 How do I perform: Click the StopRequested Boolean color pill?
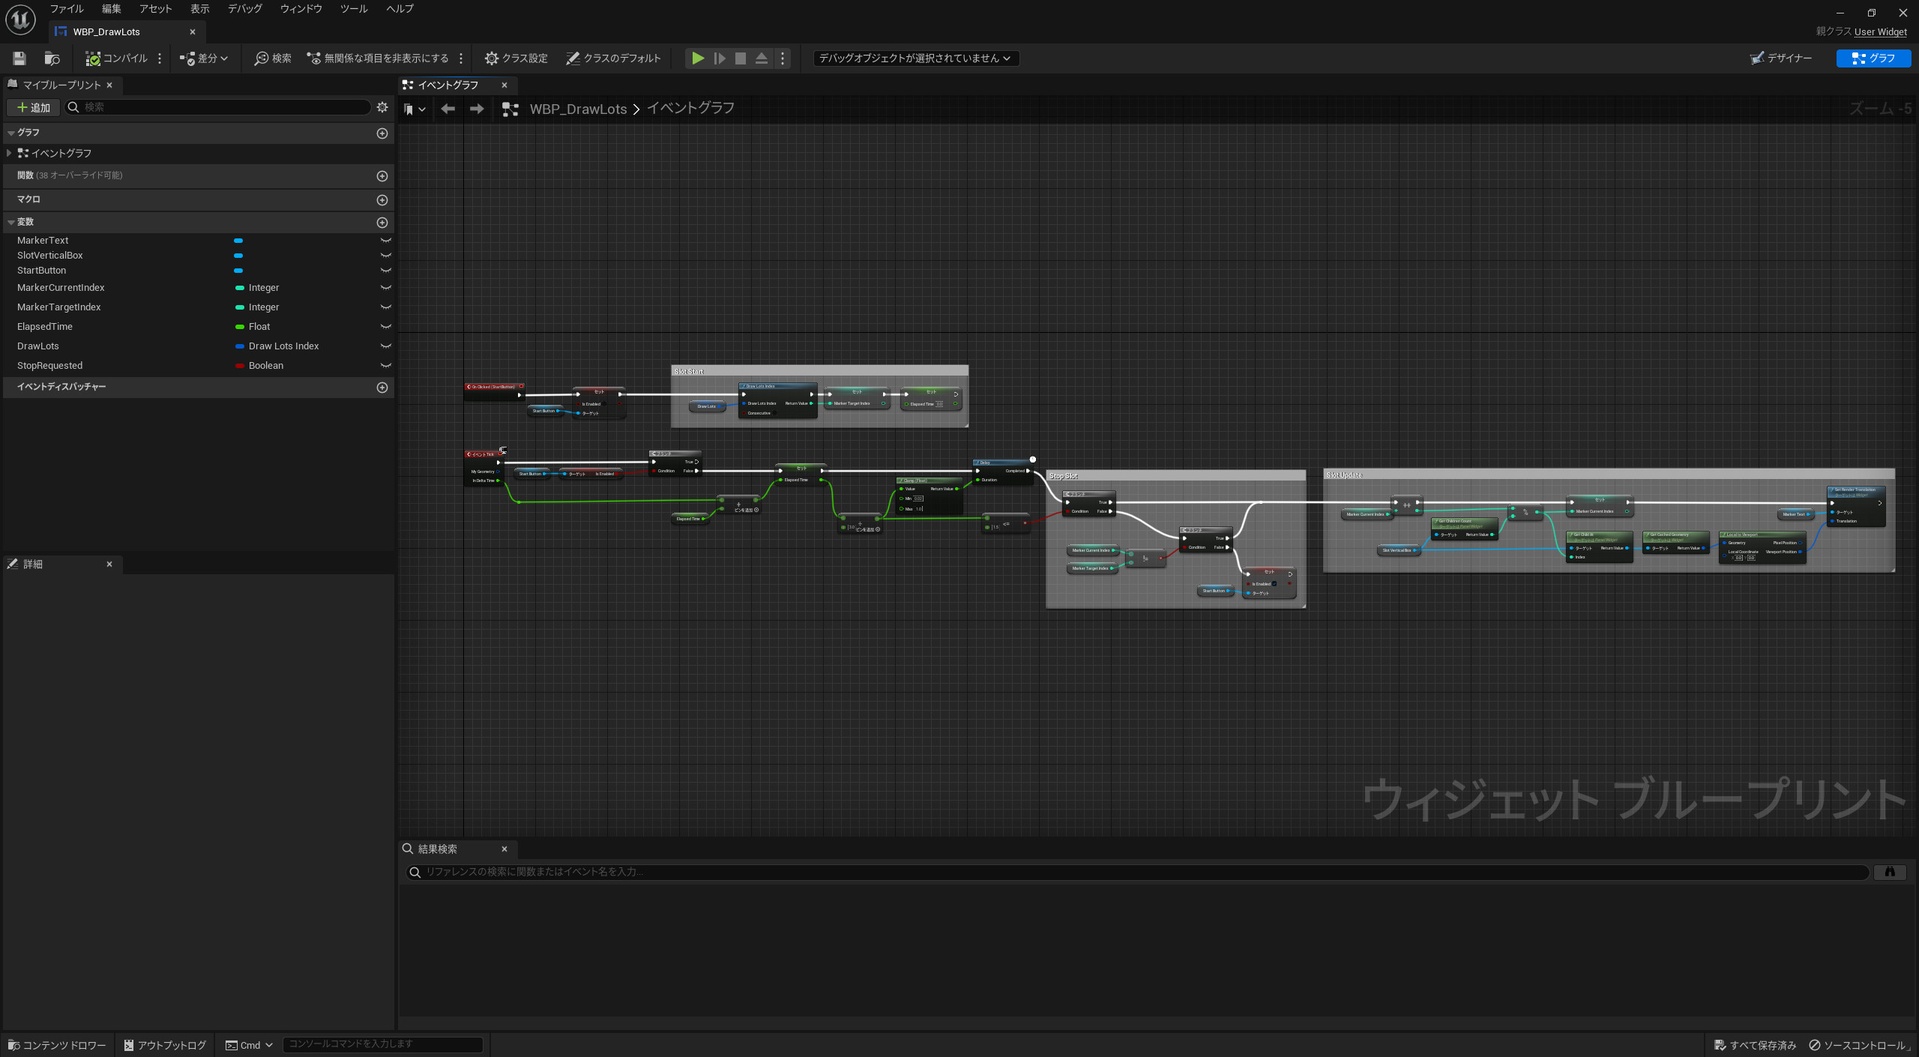click(x=240, y=365)
